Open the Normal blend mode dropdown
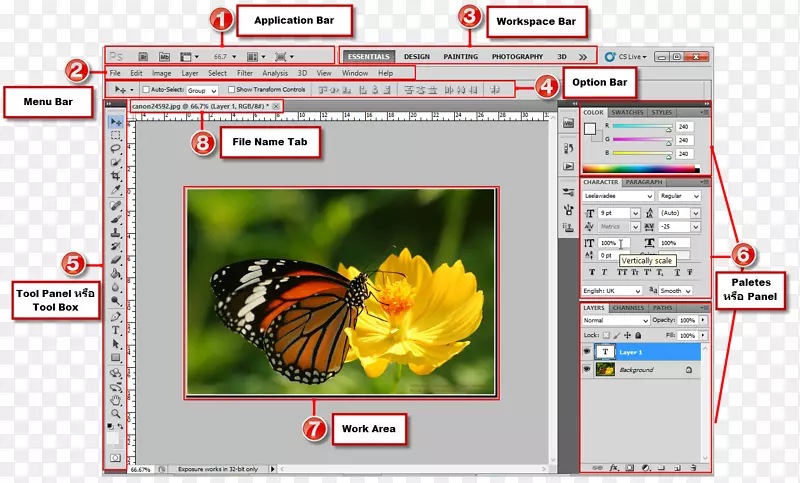Viewport: 800px width, 483px height. (x=614, y=320)
